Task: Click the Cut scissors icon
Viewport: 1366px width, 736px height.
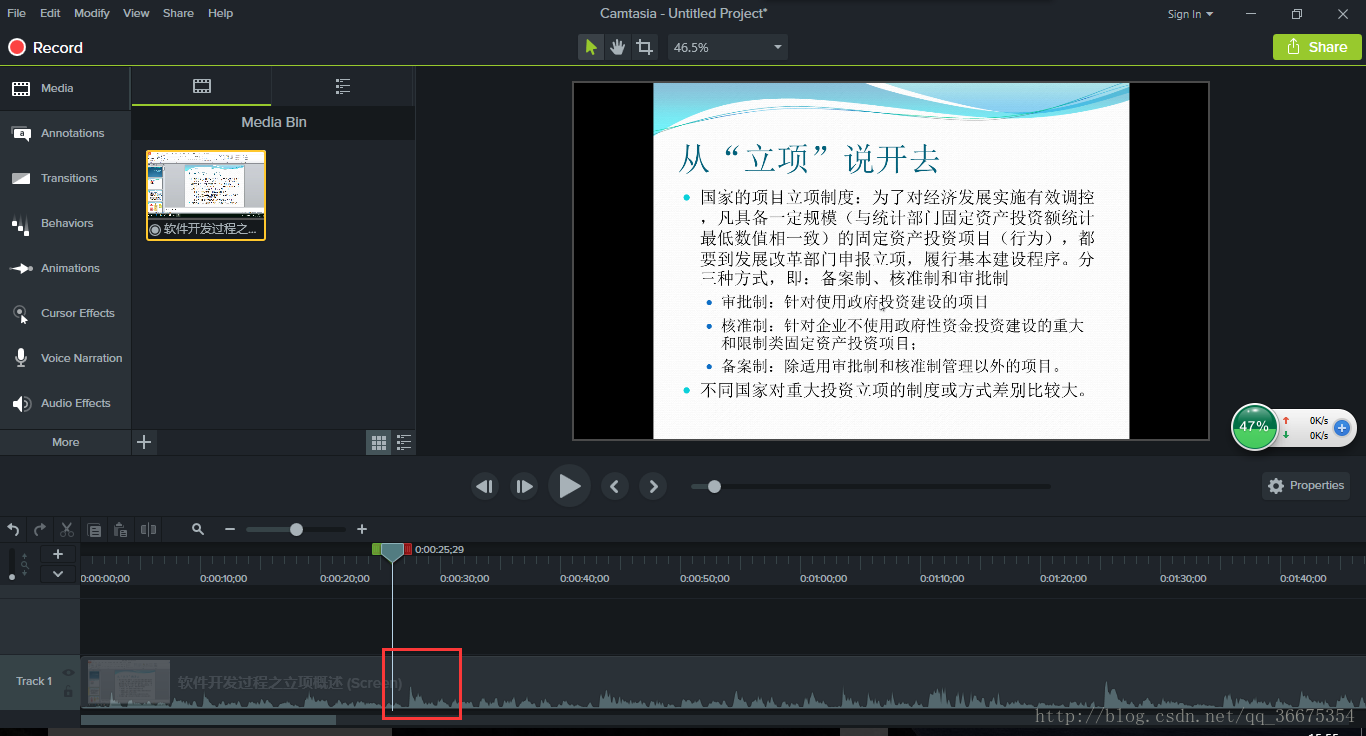Action: point(67,529)
